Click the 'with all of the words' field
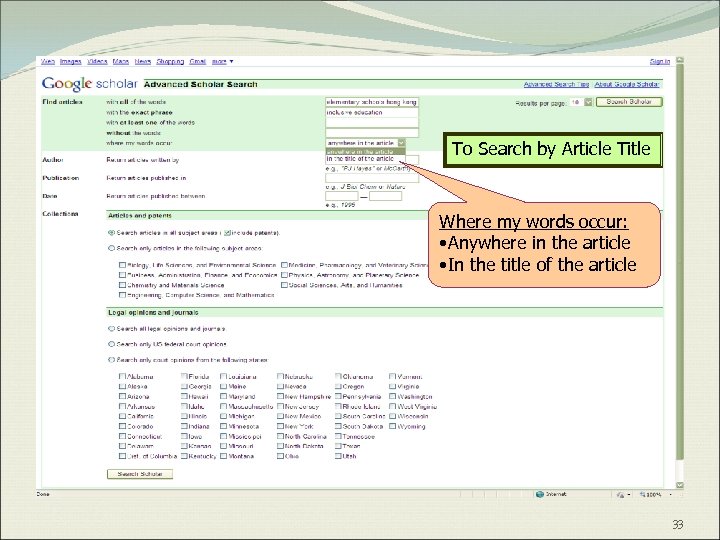This screenshot has height=540, width=720. pyautogui.click(x=372, y=102)
